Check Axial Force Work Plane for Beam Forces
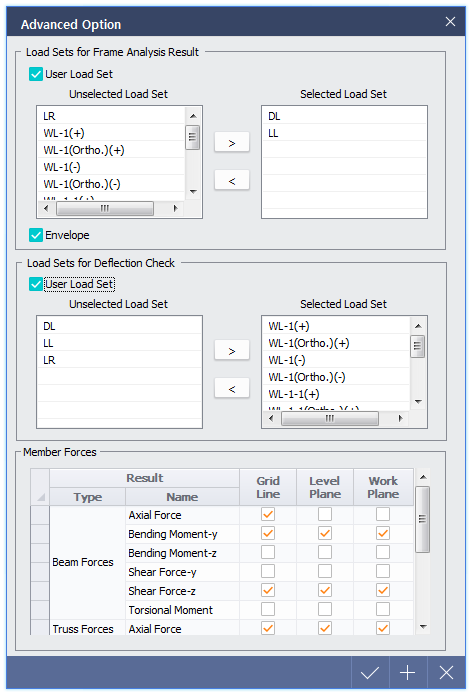Screen dimensions: 472x695 pyautogui.click(x=383, y=515)
